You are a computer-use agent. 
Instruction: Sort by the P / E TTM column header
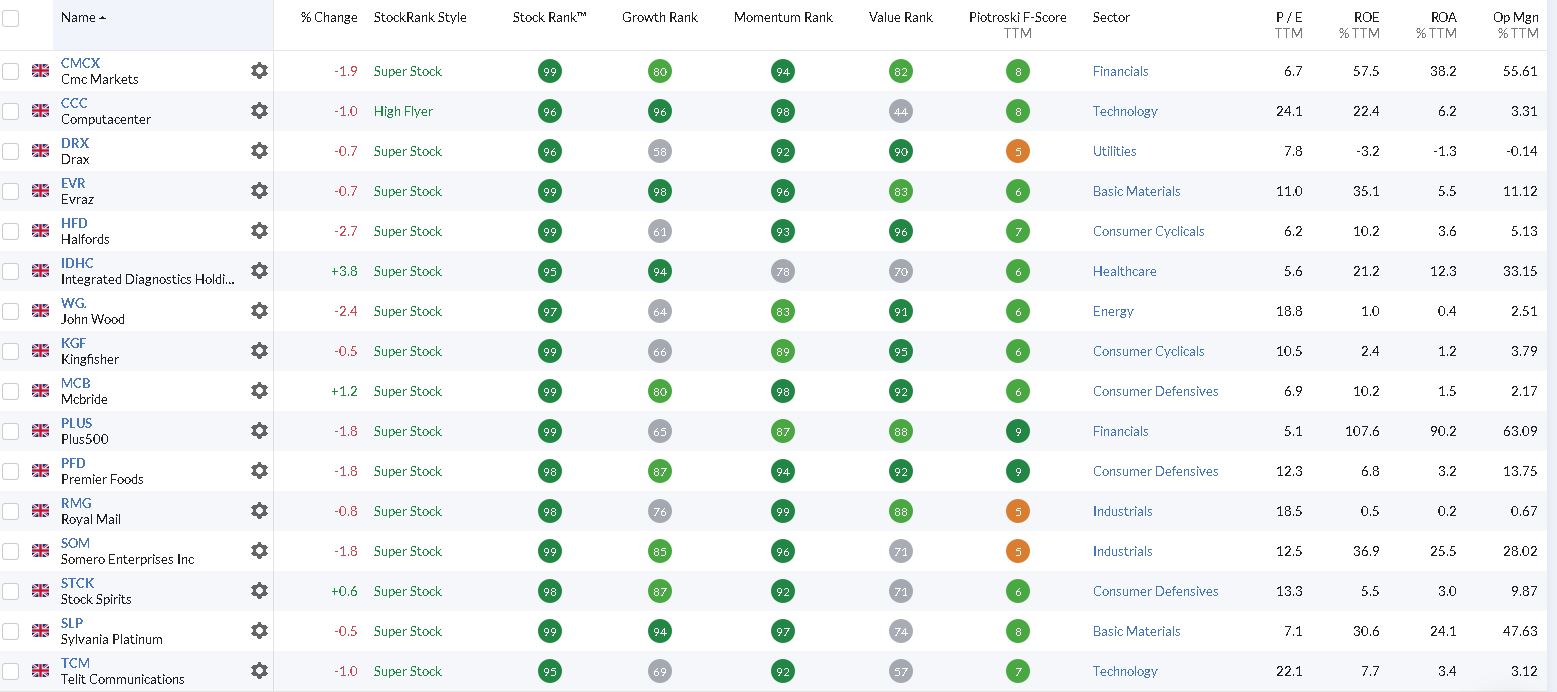pyautogui.click(x=1288, y=25)
